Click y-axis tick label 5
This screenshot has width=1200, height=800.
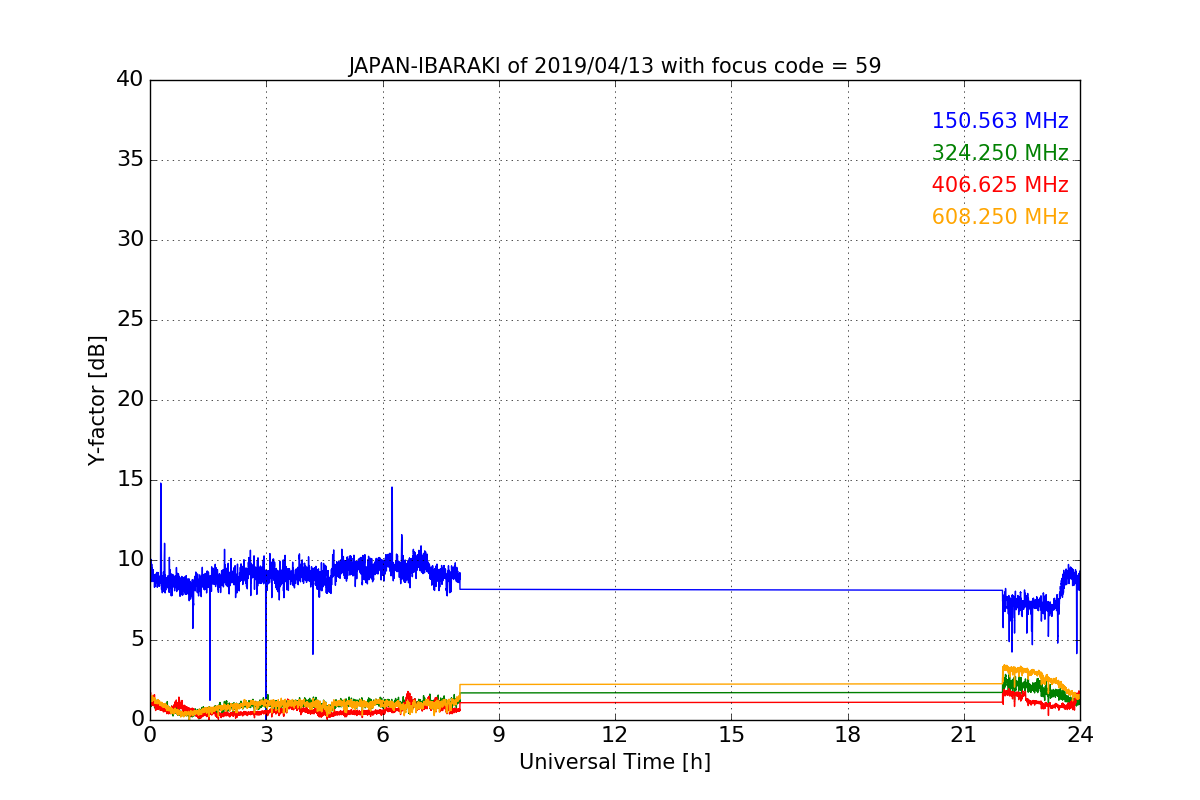(x=136, y=640)
